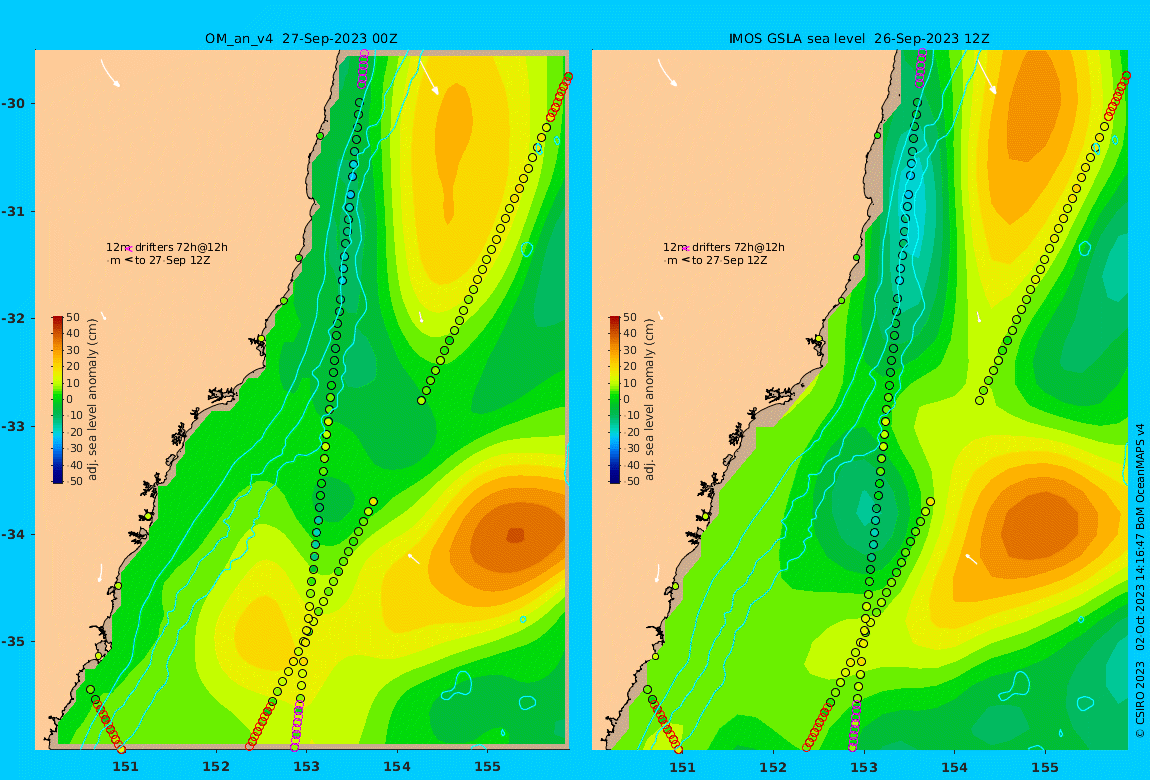1150x780 pixels.
Task: Click longitude label "154" under the left map
Action: (397, 767)
